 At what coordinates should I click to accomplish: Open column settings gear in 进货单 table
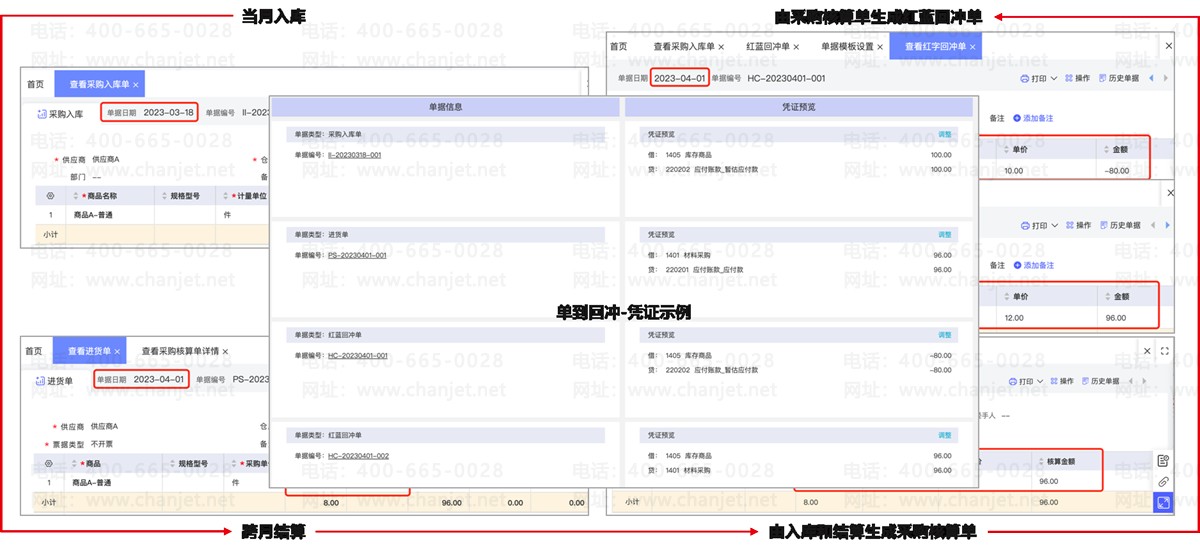pos(50,464)
